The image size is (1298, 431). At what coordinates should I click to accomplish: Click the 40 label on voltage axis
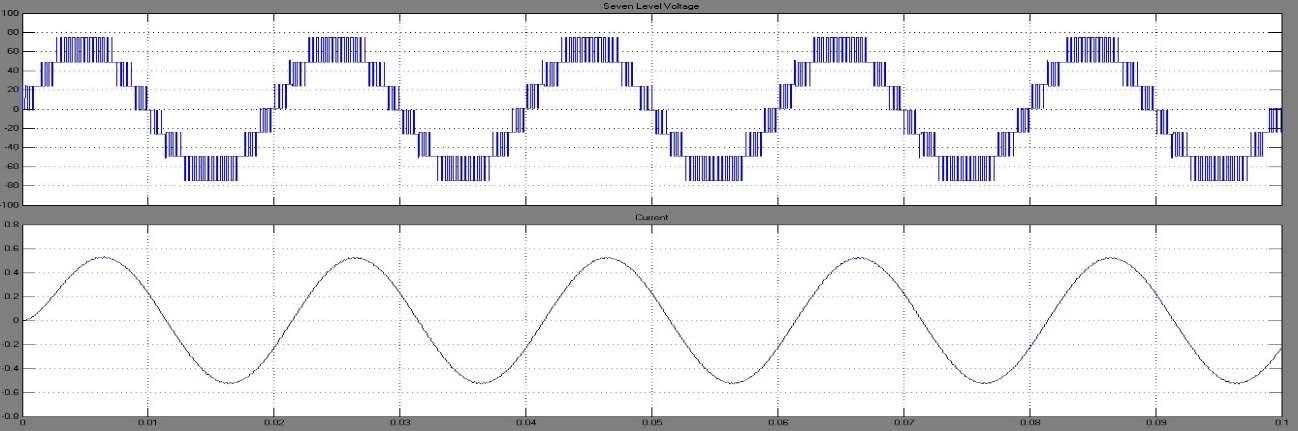tap(13, 71)
